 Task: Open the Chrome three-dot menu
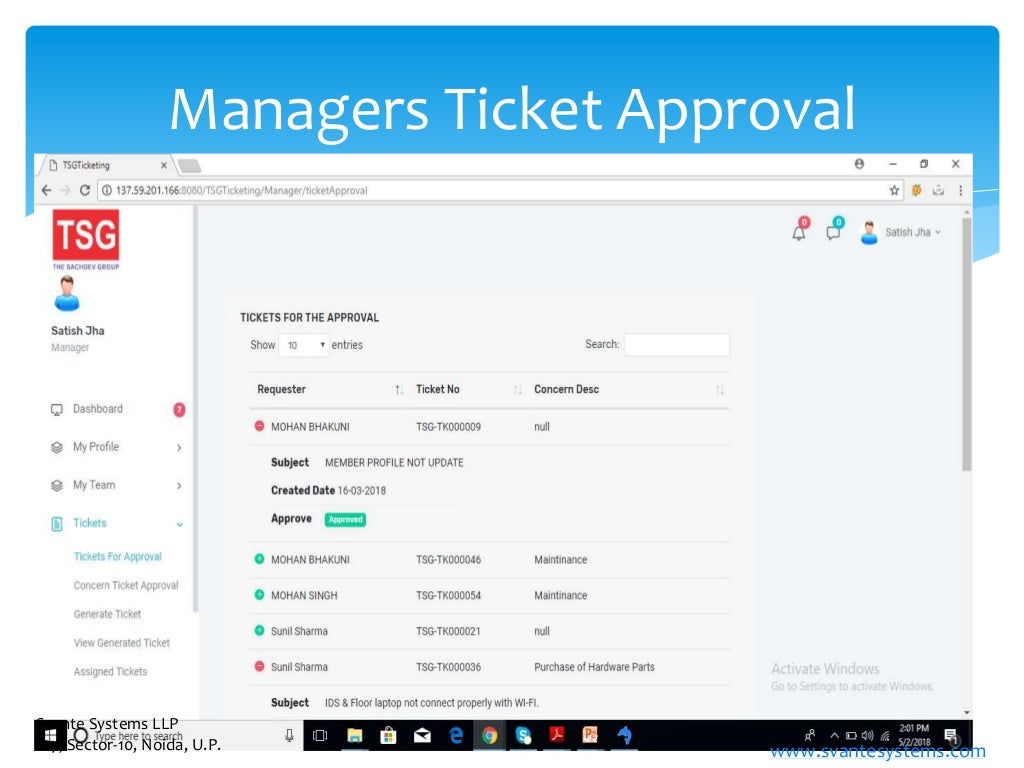click(960, 190)
